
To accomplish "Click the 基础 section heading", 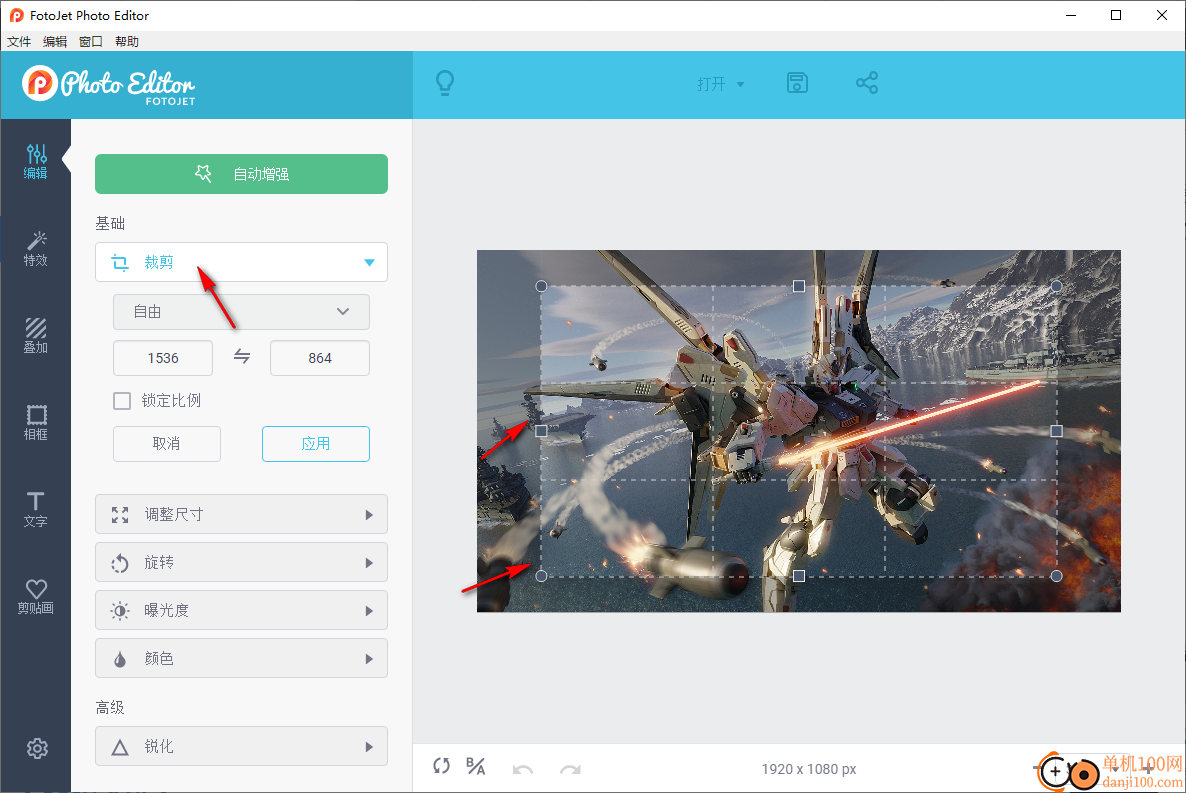I will pos(110,223).
